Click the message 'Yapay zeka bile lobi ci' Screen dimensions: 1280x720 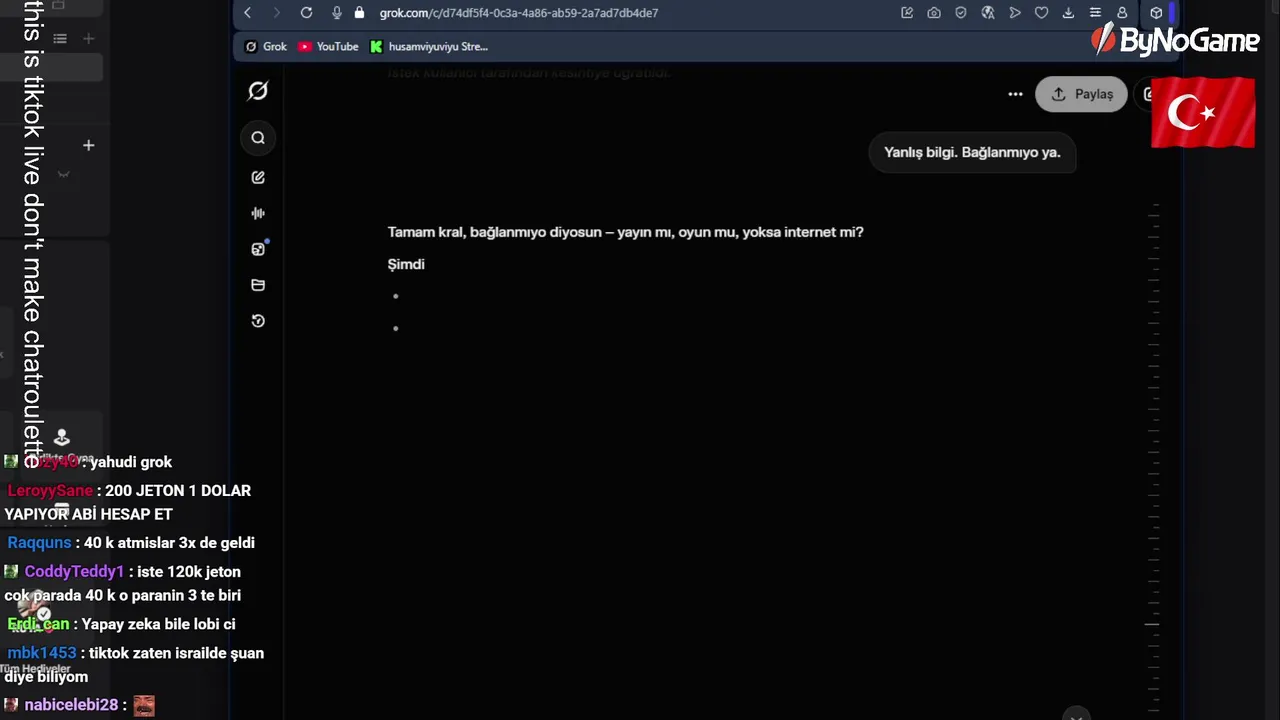158,624
